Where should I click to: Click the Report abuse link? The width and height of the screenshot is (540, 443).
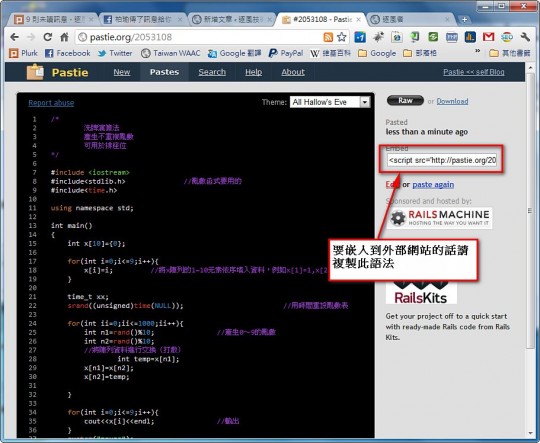point(51,103)
